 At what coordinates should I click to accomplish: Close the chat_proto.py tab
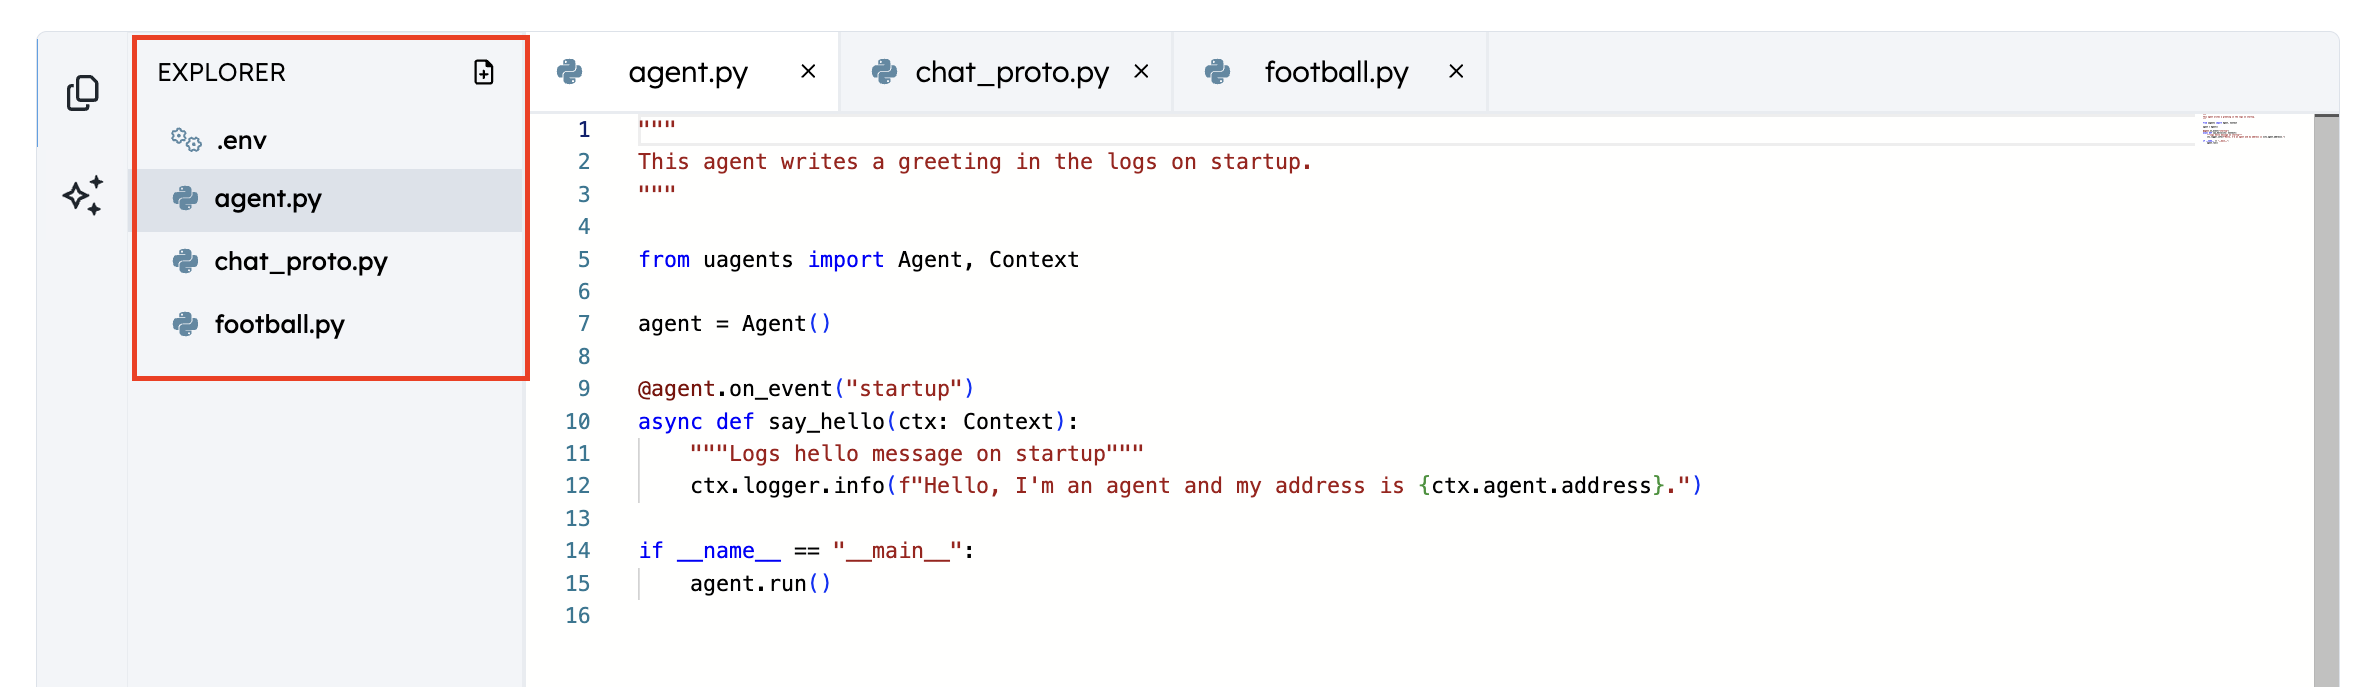coord(1141,72)
